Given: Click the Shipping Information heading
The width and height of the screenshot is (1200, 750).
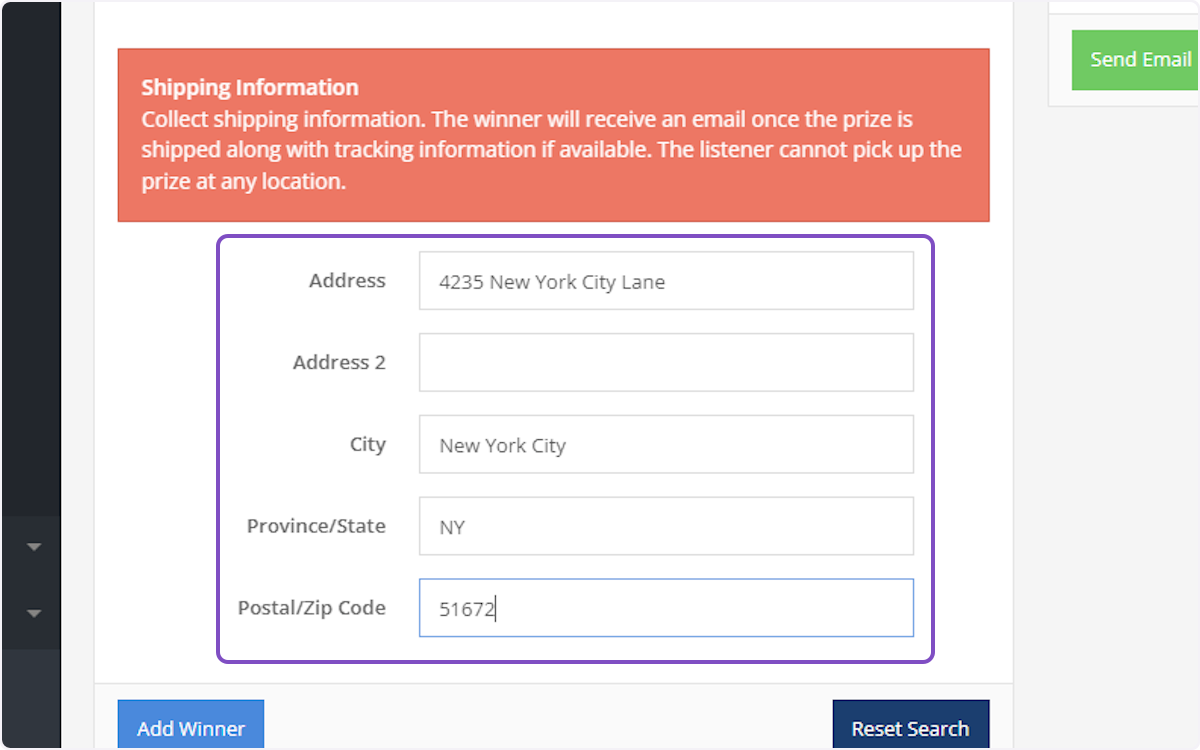Looking at the screenshot, I should (250, 88).
